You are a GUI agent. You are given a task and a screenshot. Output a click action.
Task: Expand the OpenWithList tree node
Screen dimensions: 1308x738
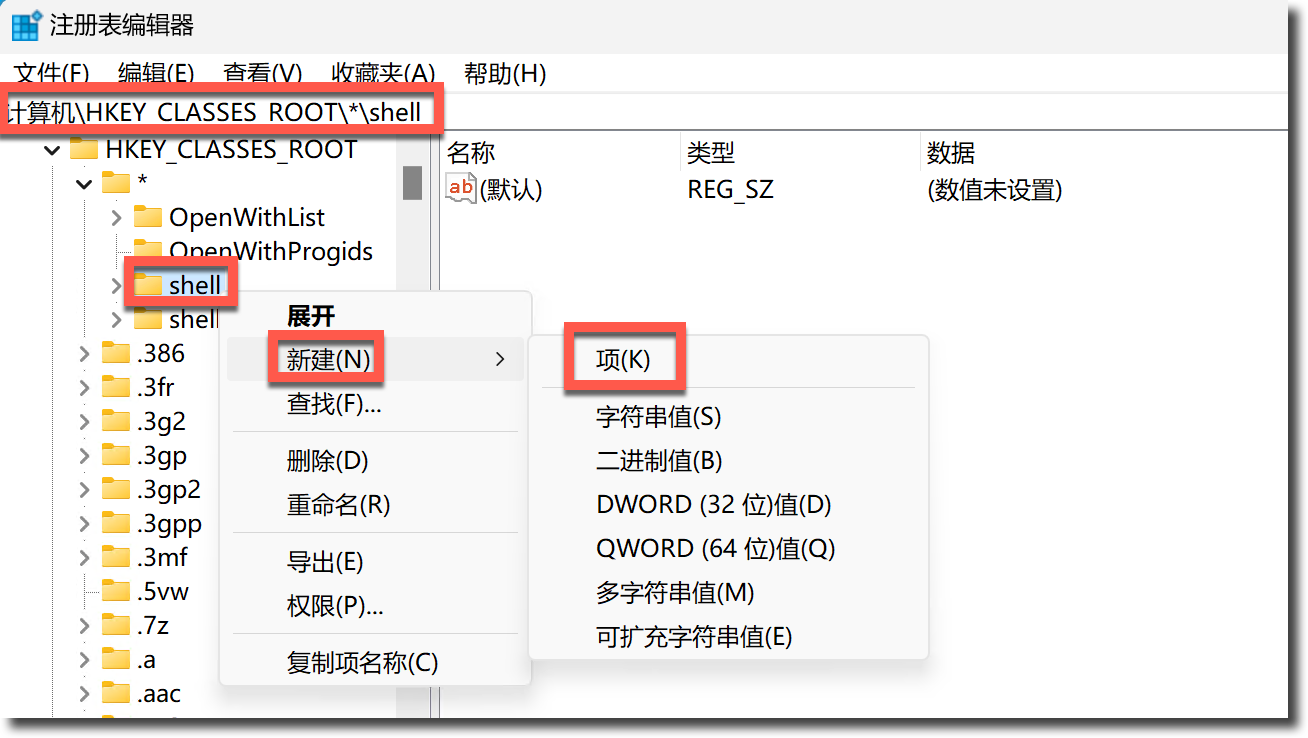[116, 217]
